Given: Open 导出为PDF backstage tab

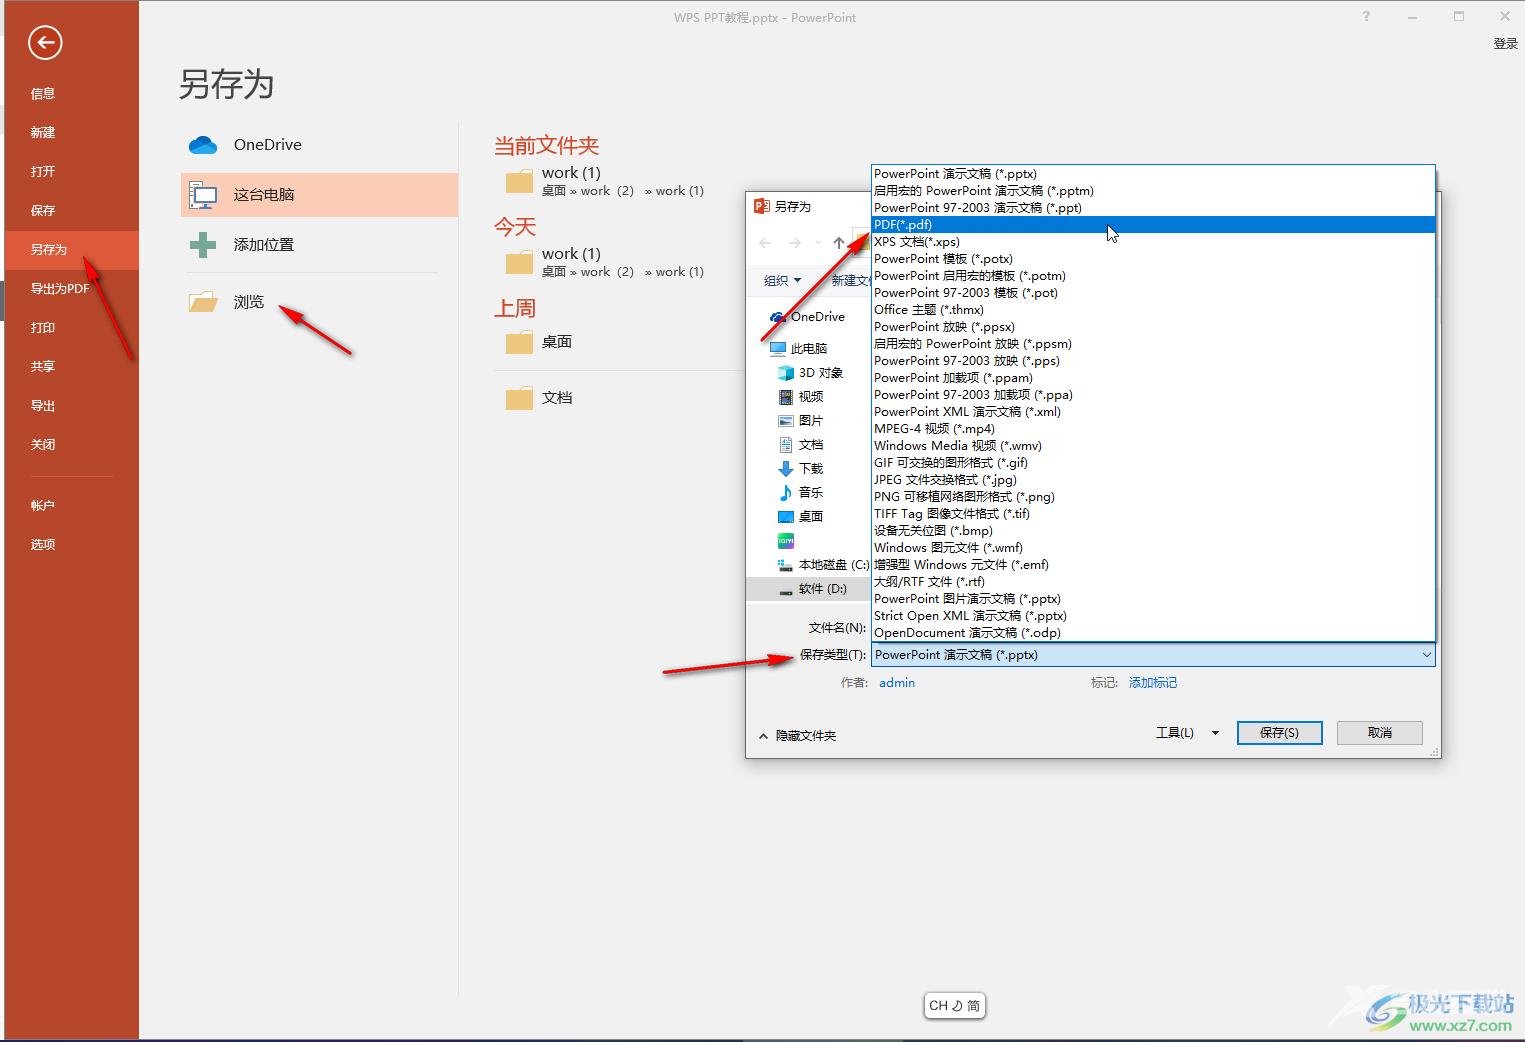Looking at the screenshot, I should pos(71,289).
